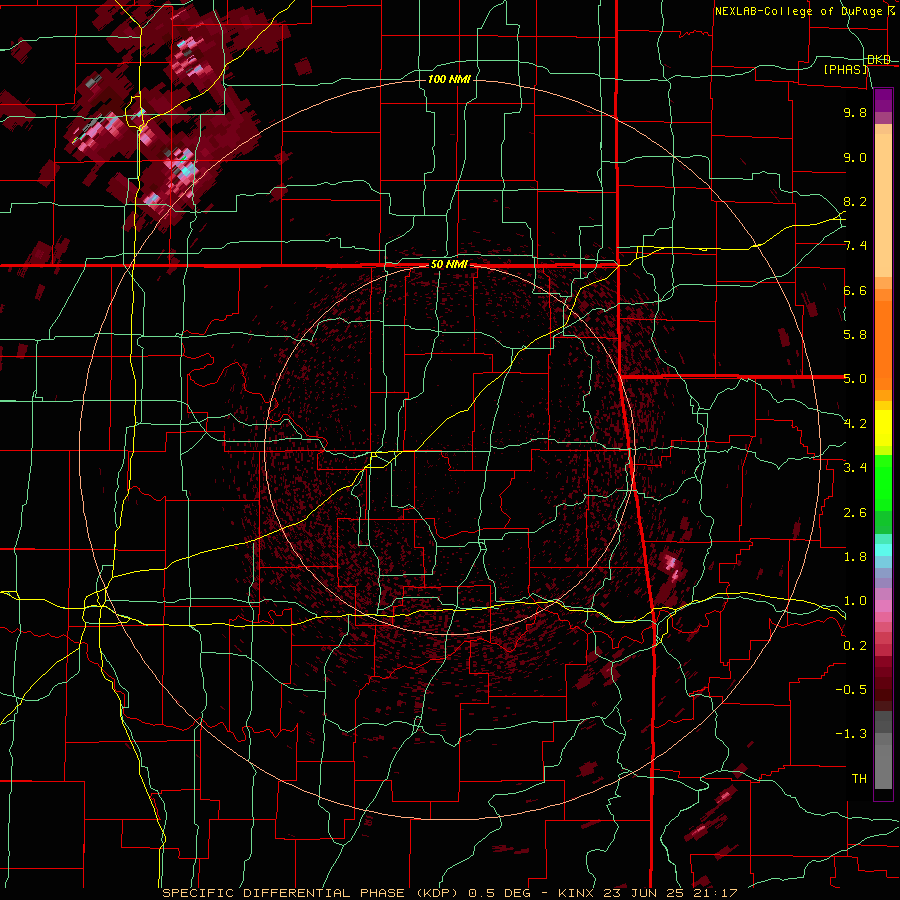Click the 1.0 scale value
This screenshot has height=900, width=900.
[855, 601]
